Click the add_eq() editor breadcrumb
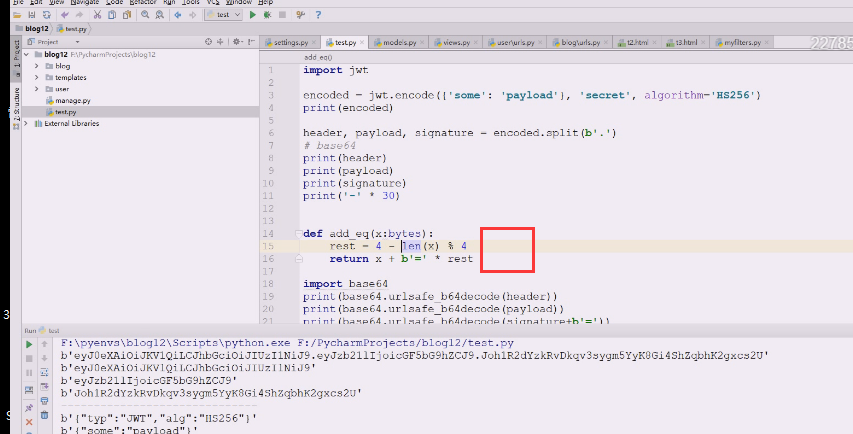 (318, 57)
